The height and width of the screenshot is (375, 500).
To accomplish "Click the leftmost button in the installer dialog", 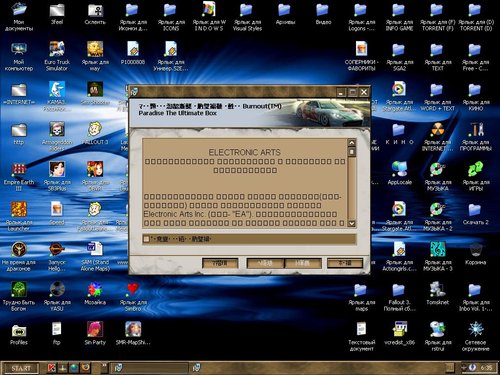I will click(x=220, y=263).
